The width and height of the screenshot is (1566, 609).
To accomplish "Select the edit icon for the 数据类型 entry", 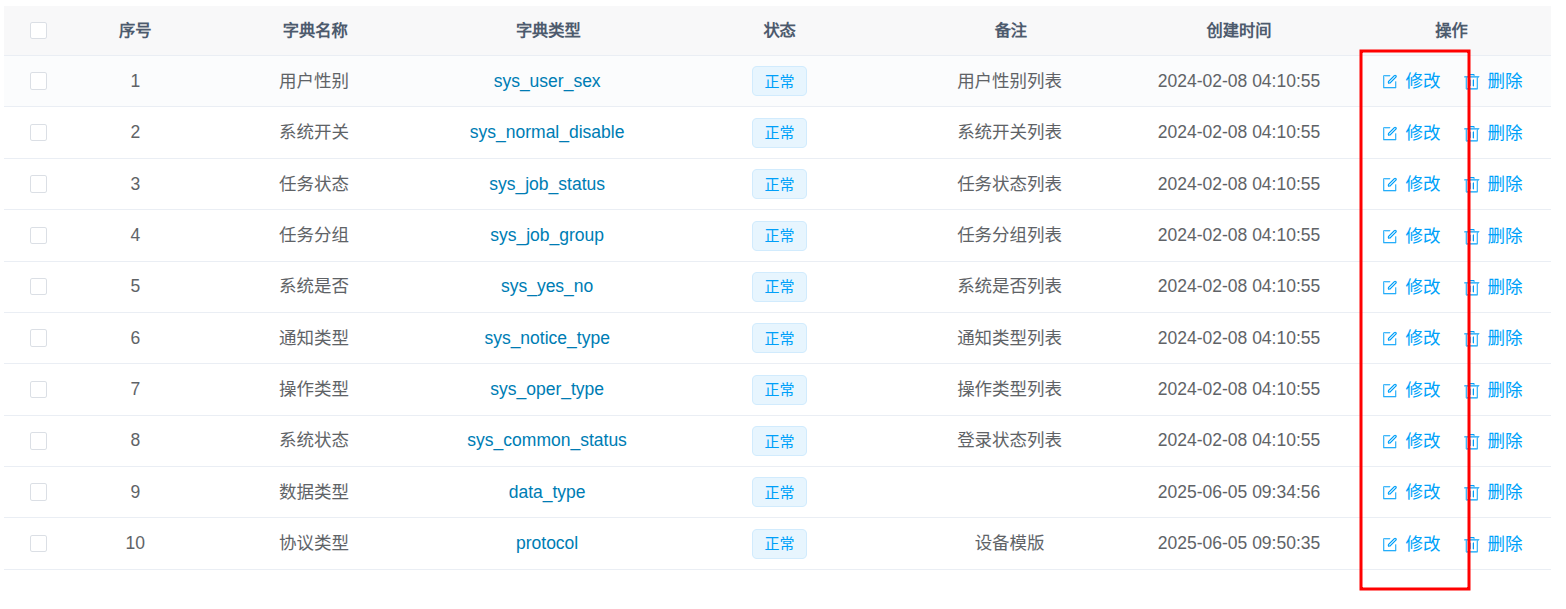I will [1389, 492].
